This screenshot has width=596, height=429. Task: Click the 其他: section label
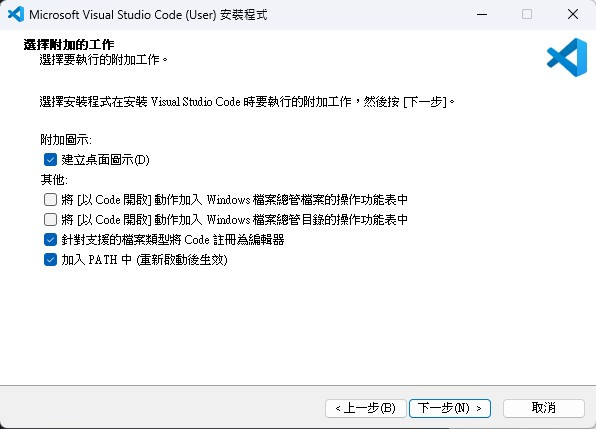coord(54,180)
